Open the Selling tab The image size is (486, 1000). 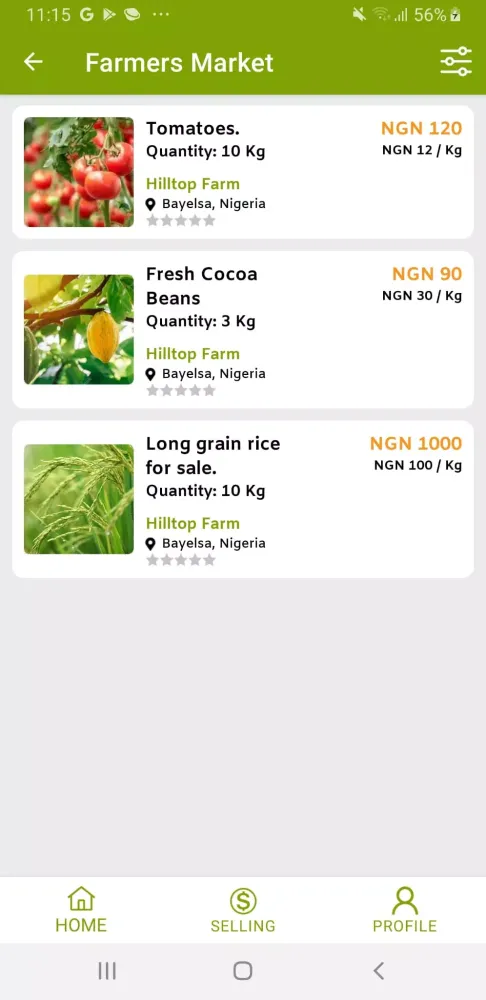point(243,910)
